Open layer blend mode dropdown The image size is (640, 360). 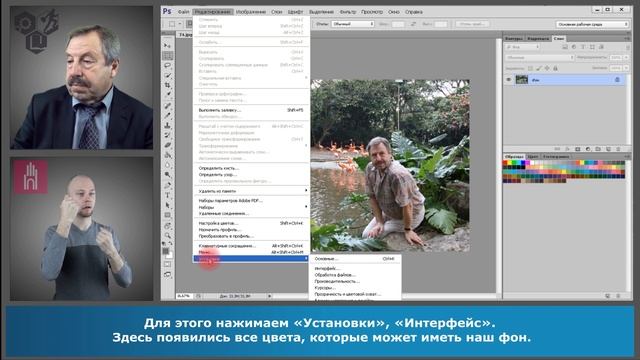click(x=540, y=58)
